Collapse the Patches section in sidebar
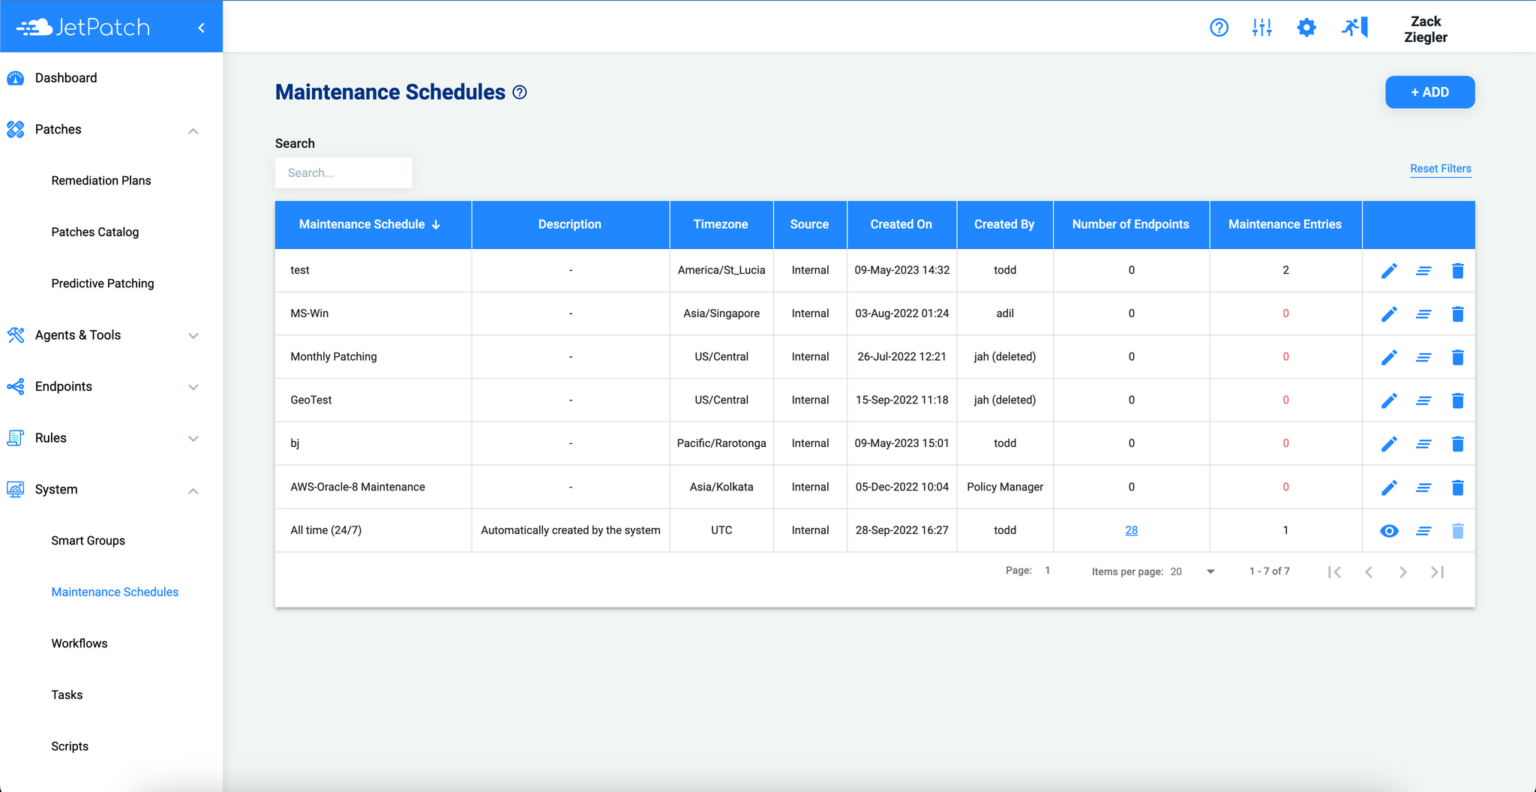This screenshot has width=1536, height=792. click(x=193, y=129)
